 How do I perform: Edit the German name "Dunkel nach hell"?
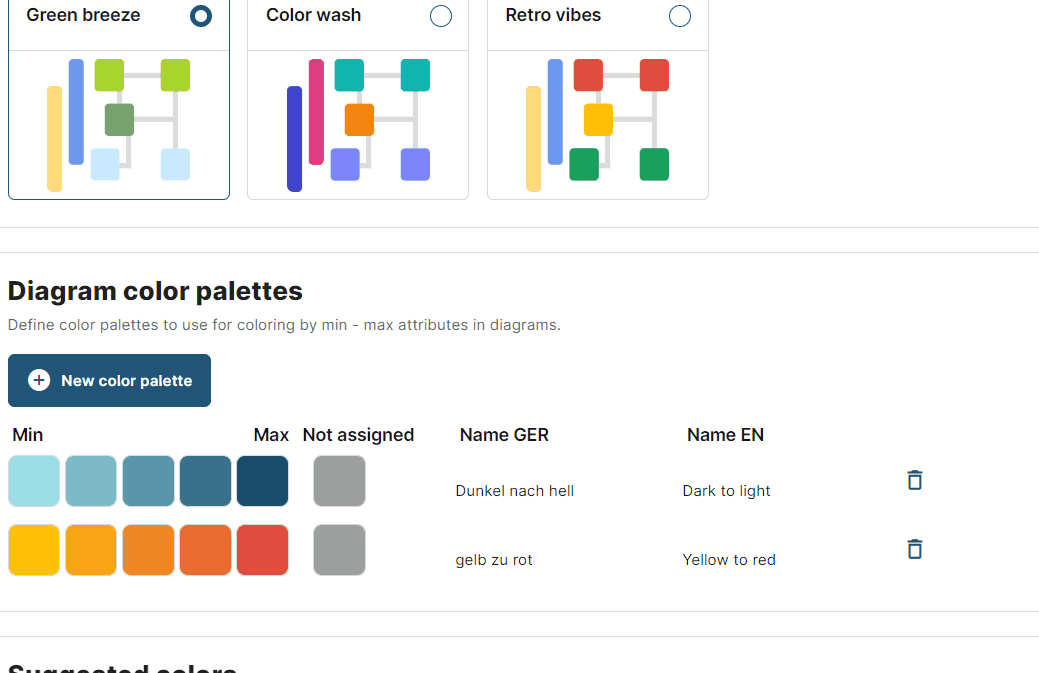coord(514,490)
